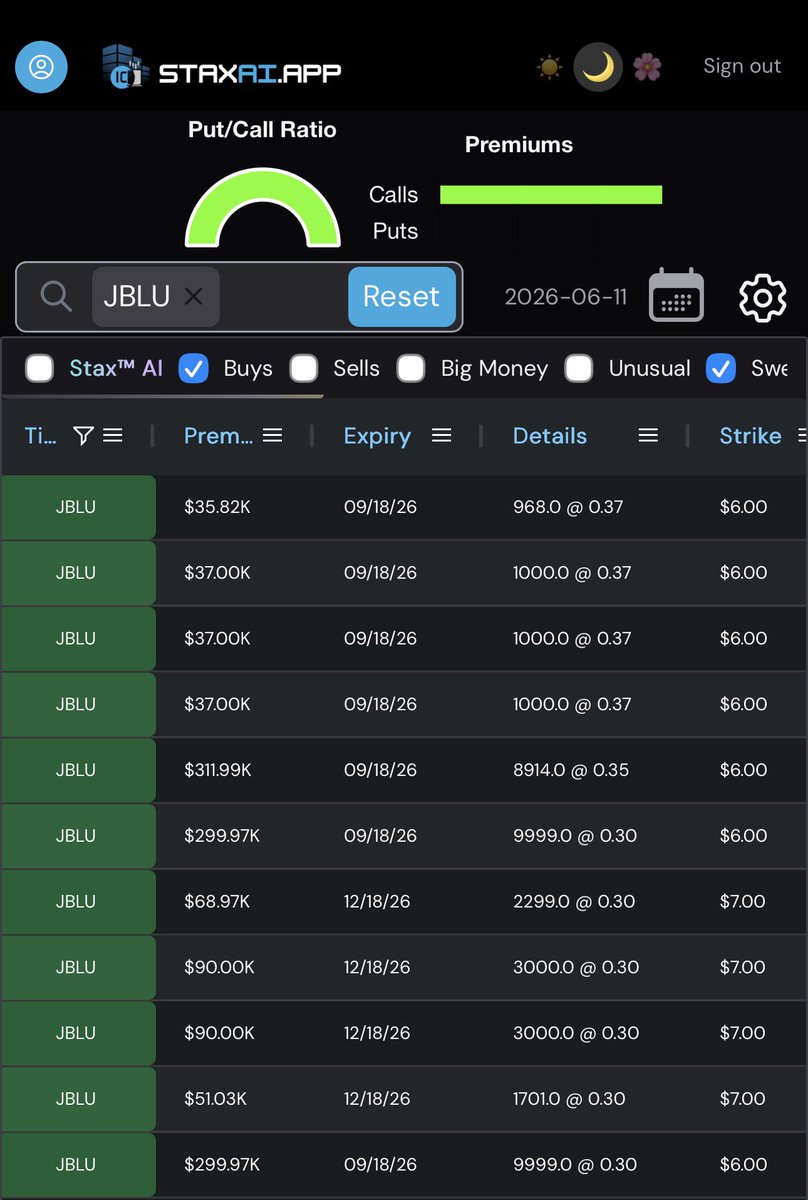This screenshot has width=808, height=1200.
Task: Check the Unusual checkbox
Action: [x=579, y=368]
